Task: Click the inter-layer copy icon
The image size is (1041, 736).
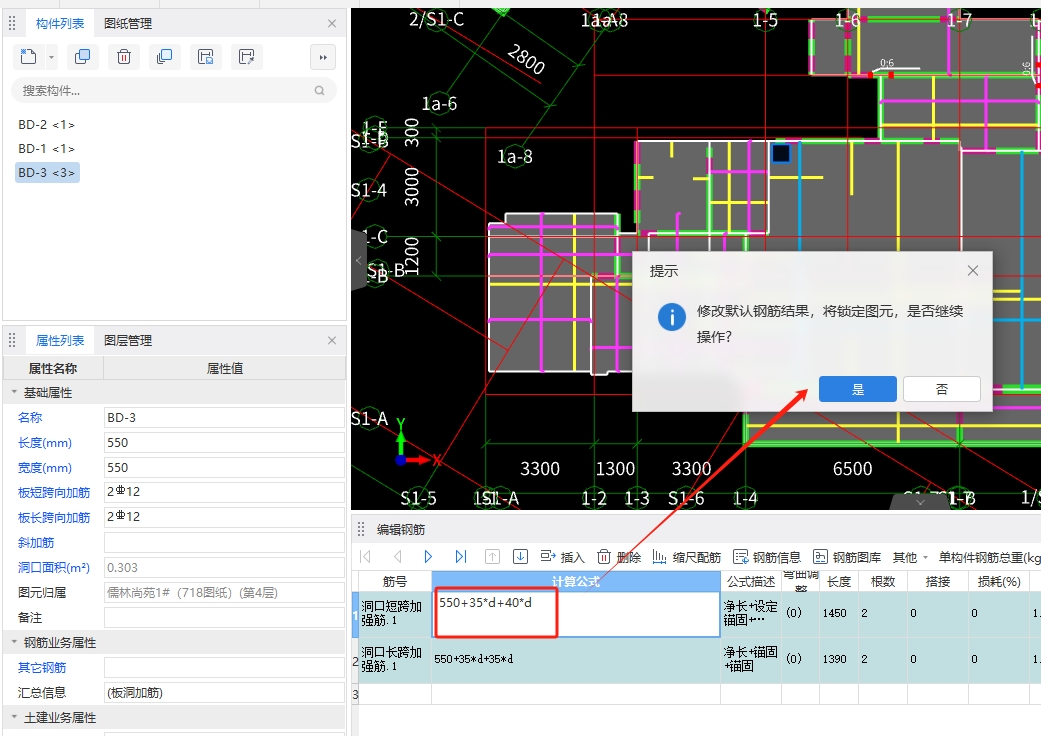Action: [165, 56]
